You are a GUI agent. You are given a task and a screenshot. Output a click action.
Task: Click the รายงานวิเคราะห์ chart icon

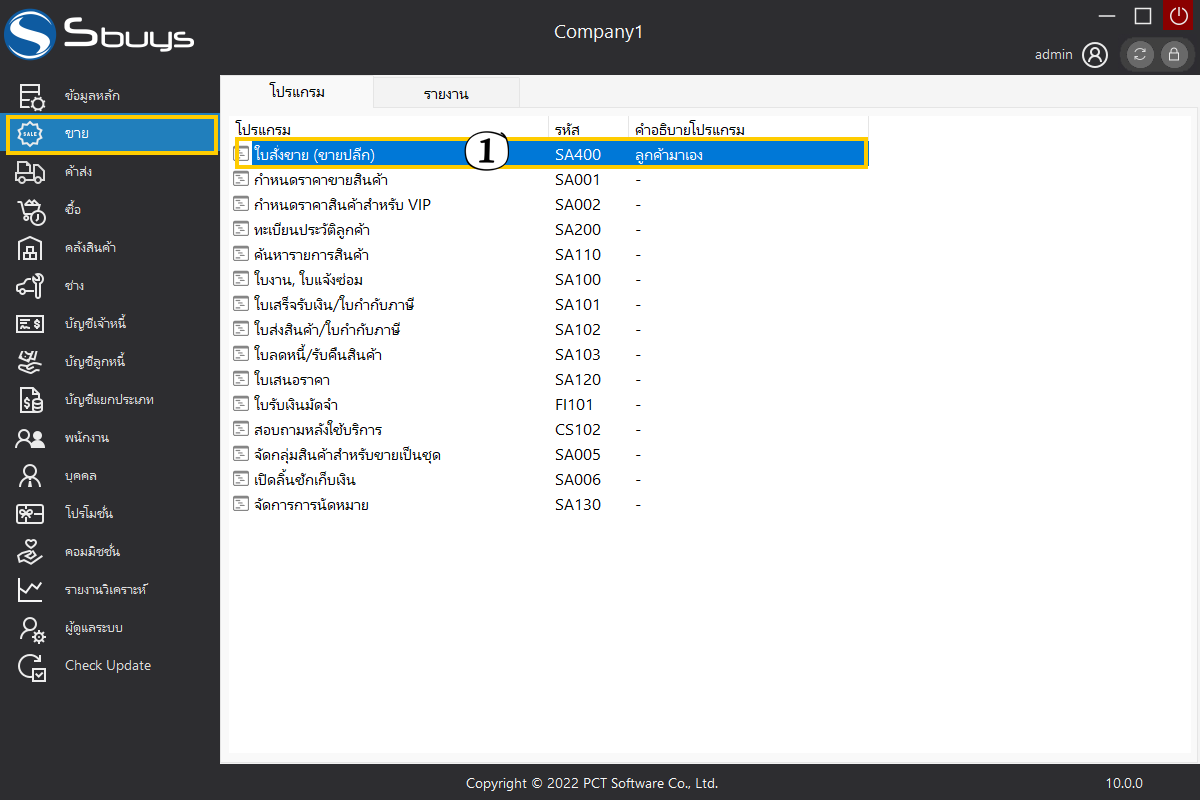(31, 590)
